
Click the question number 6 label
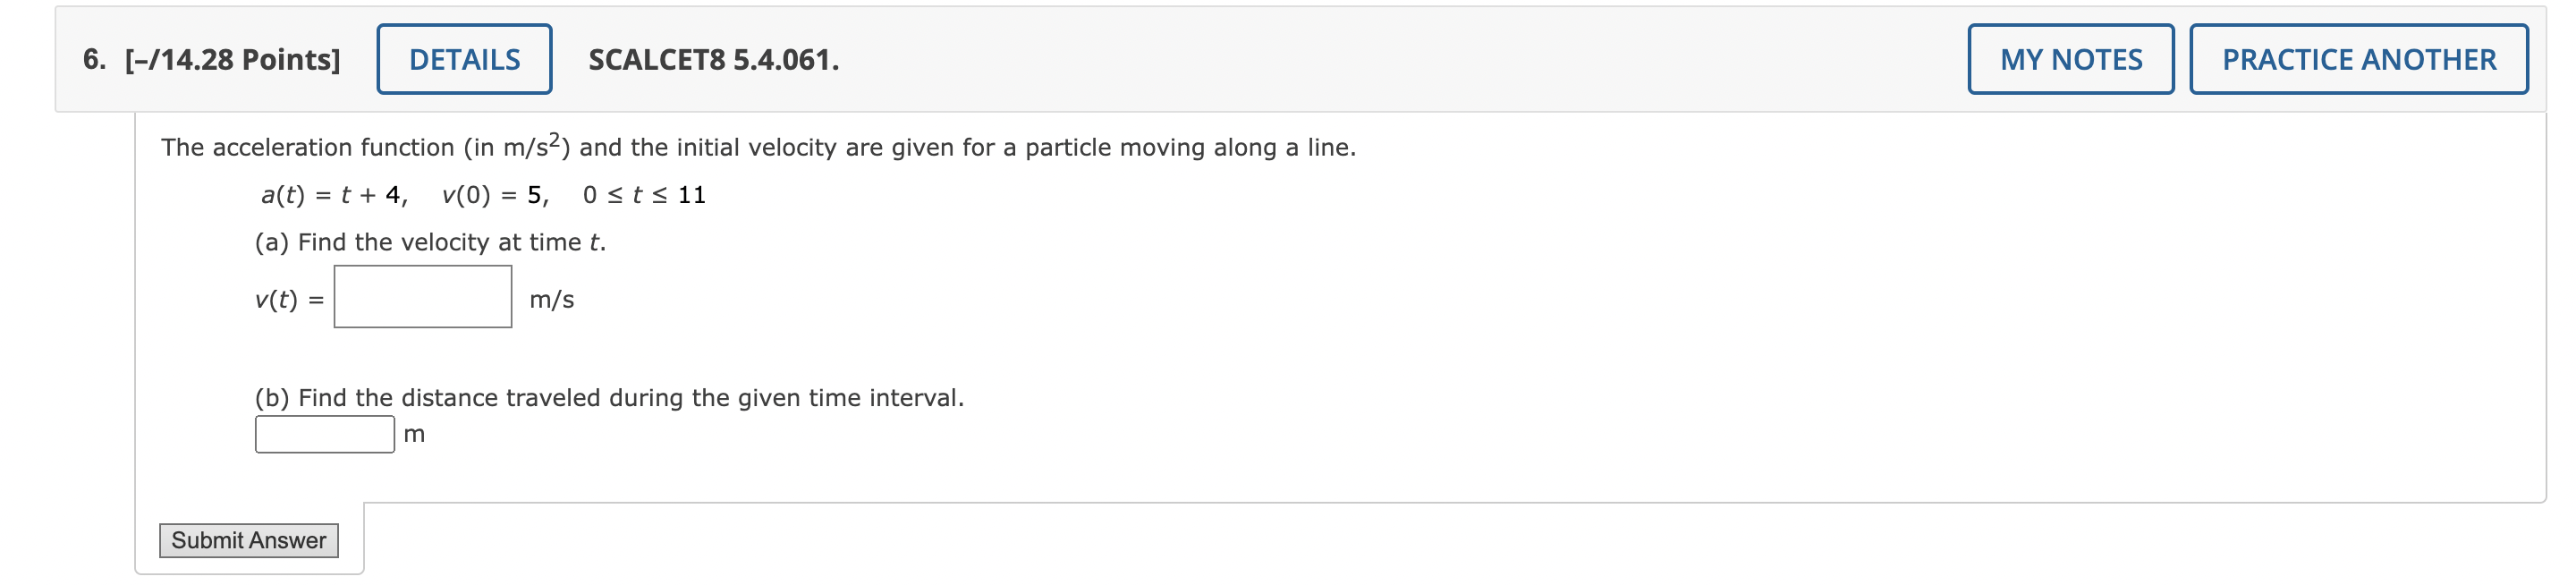coord(94,60)
